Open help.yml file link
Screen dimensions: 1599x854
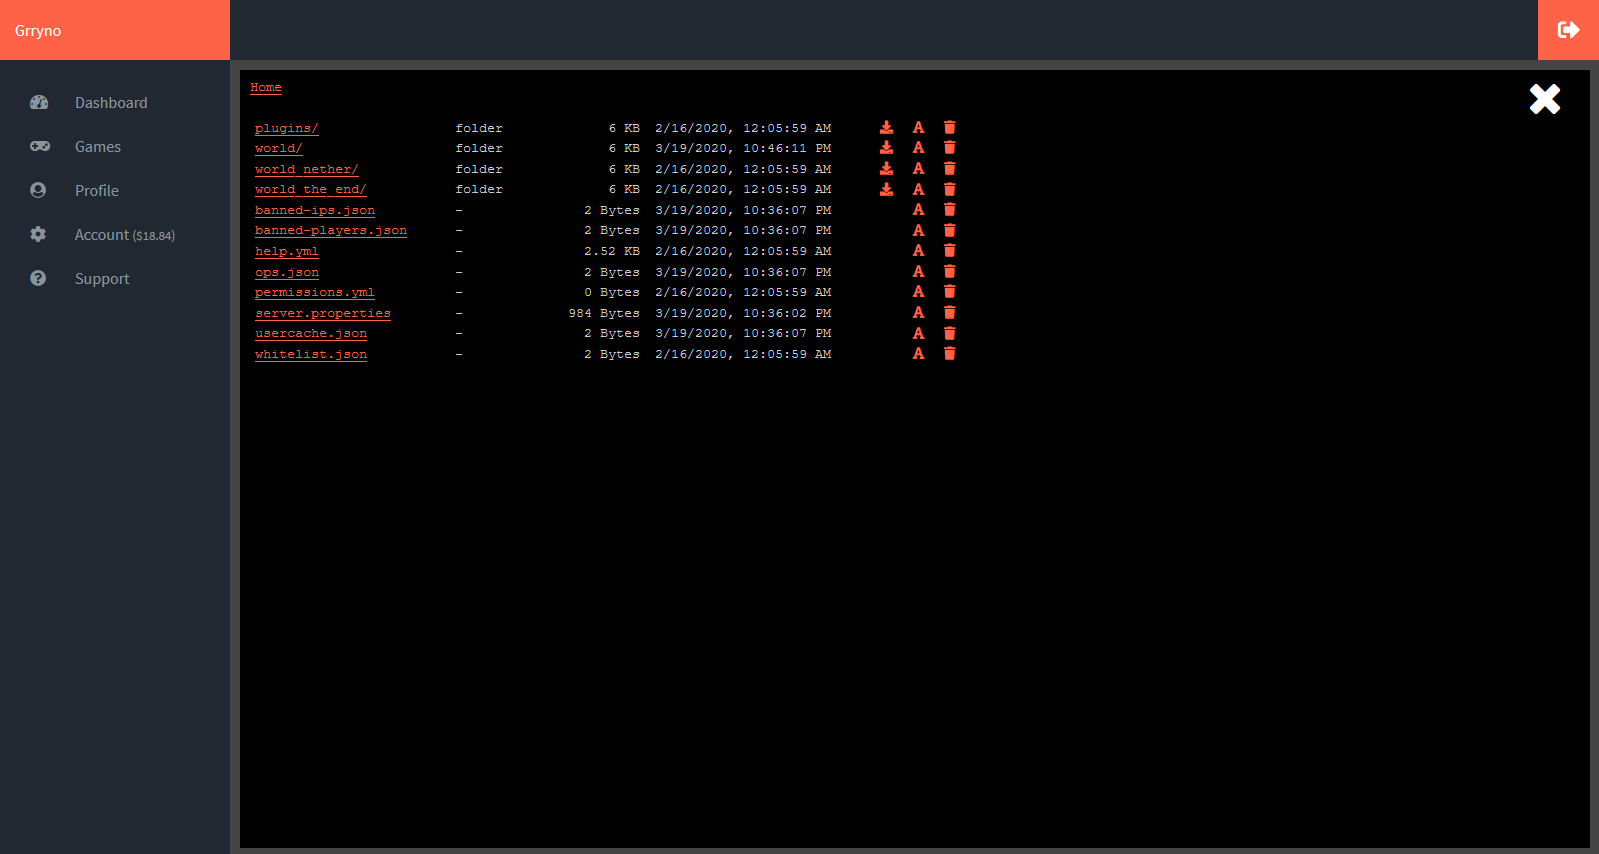pyautogui.click(x=286, y=251)
